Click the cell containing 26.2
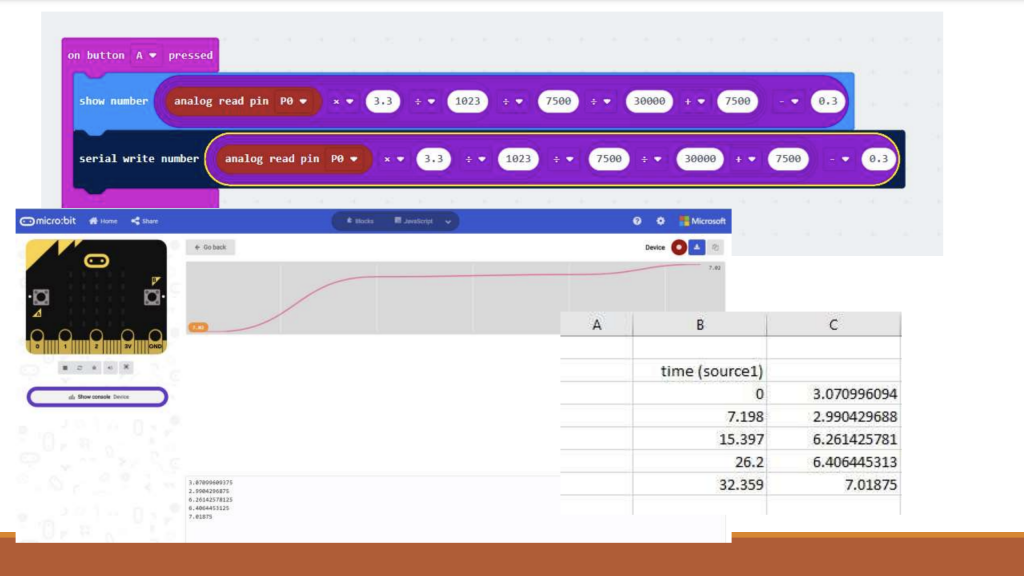The image size is (1024, 576). 699,462
